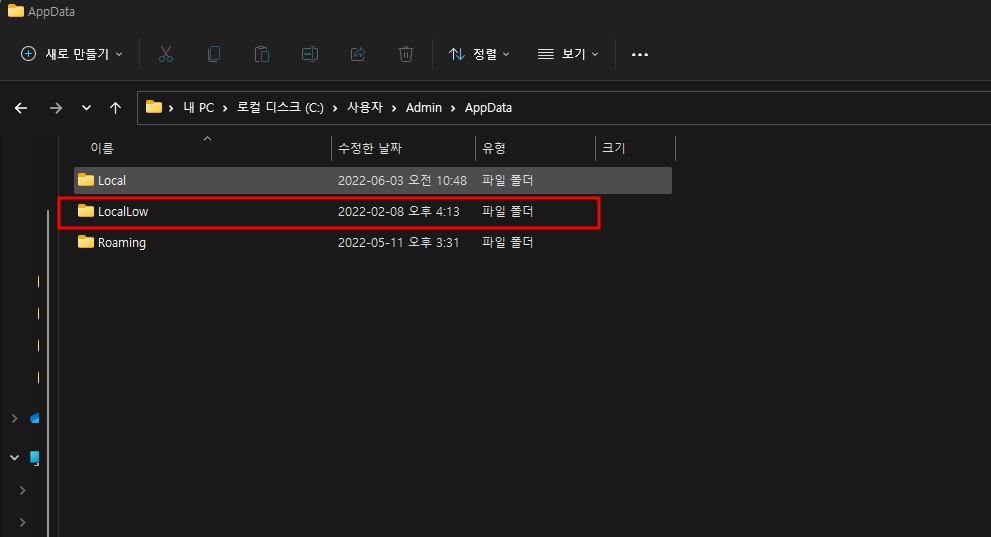Viewport: 991px width, 537px height.
Task: Click the Delete trash can icon
Action: pos(406,54)
